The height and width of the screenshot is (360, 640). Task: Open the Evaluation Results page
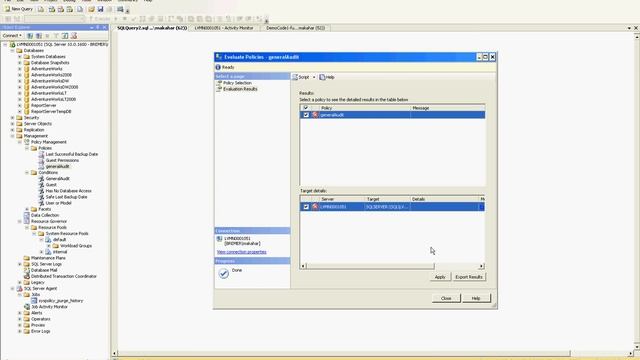(x=240, y=89)
